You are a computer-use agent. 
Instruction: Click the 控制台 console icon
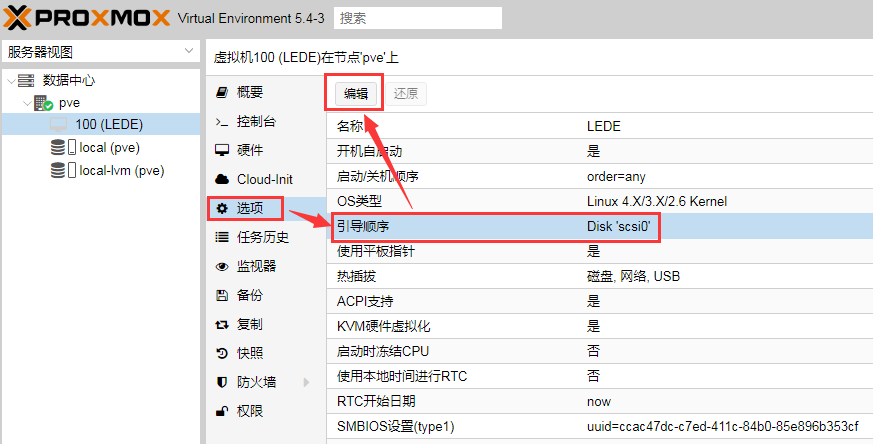click(222, 122)
